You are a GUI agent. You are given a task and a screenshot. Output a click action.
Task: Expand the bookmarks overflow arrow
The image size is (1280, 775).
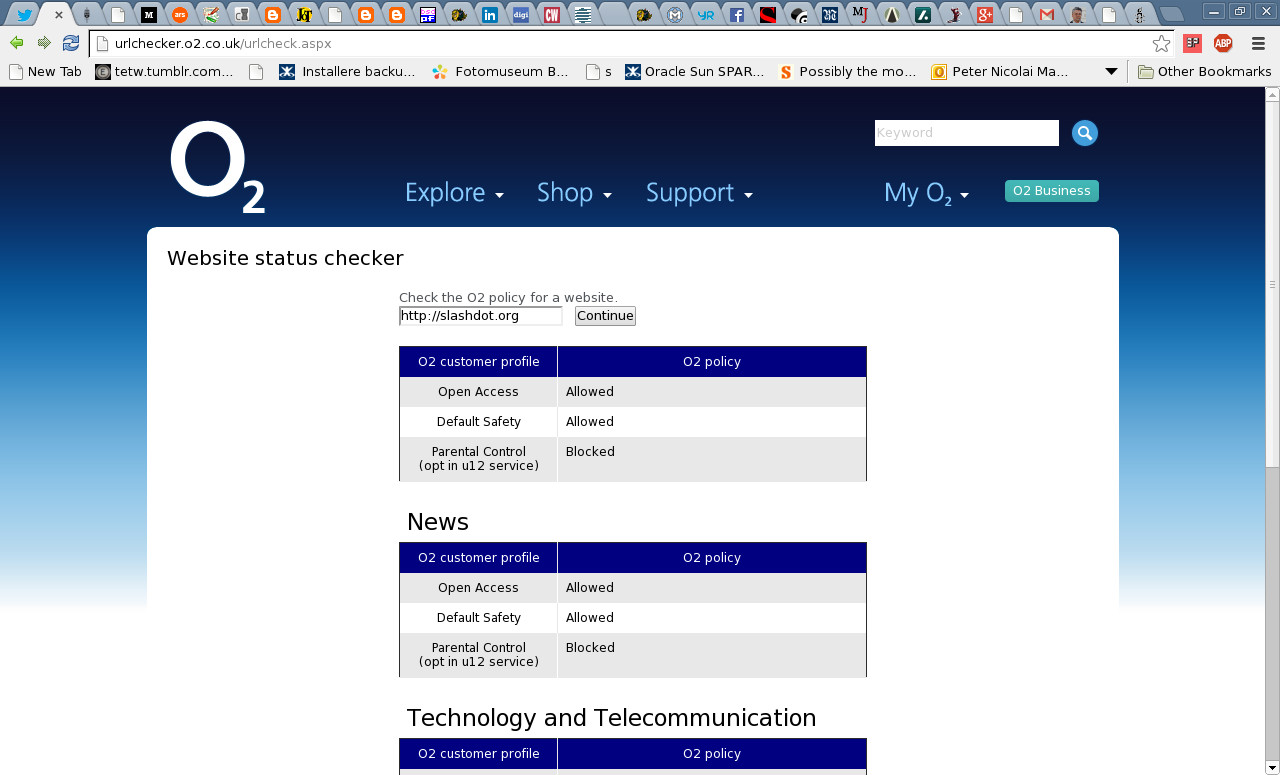1111,72
